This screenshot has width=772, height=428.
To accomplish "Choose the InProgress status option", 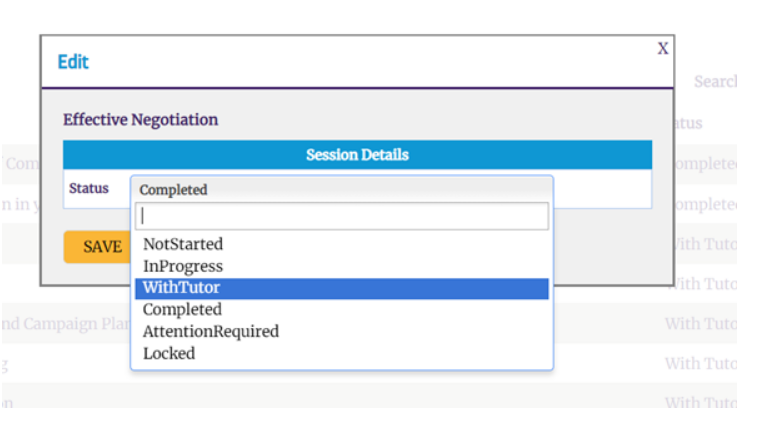I will (x=183, y=266).
